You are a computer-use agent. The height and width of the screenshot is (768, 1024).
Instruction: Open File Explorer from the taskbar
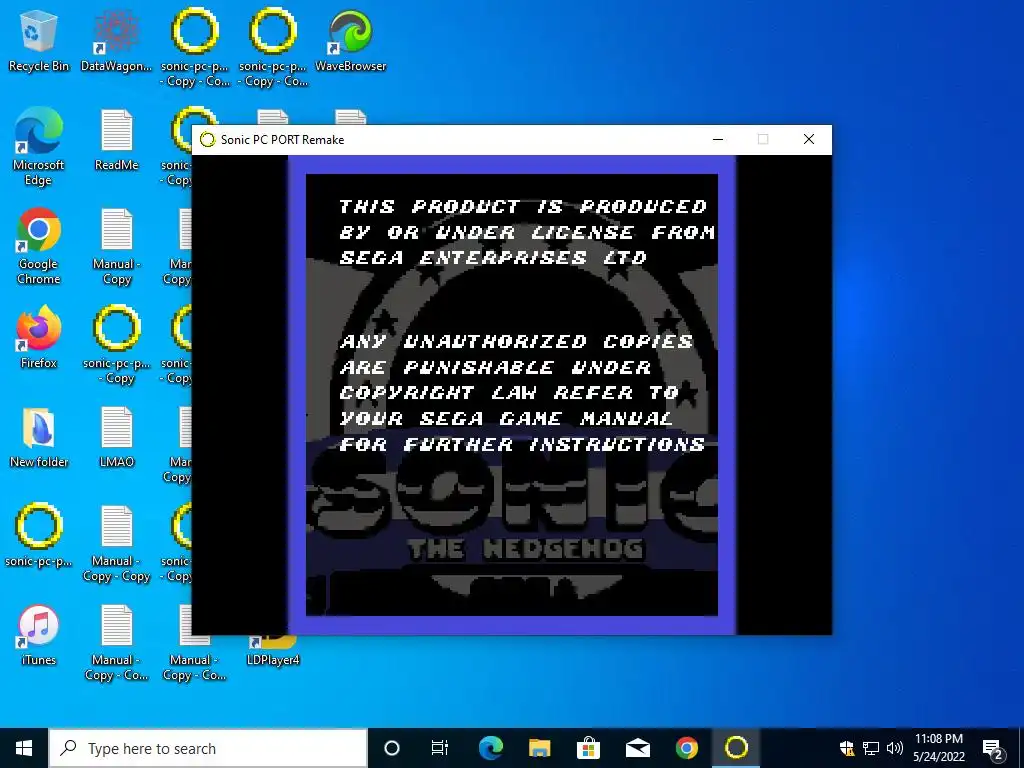[x=539, y=748]
